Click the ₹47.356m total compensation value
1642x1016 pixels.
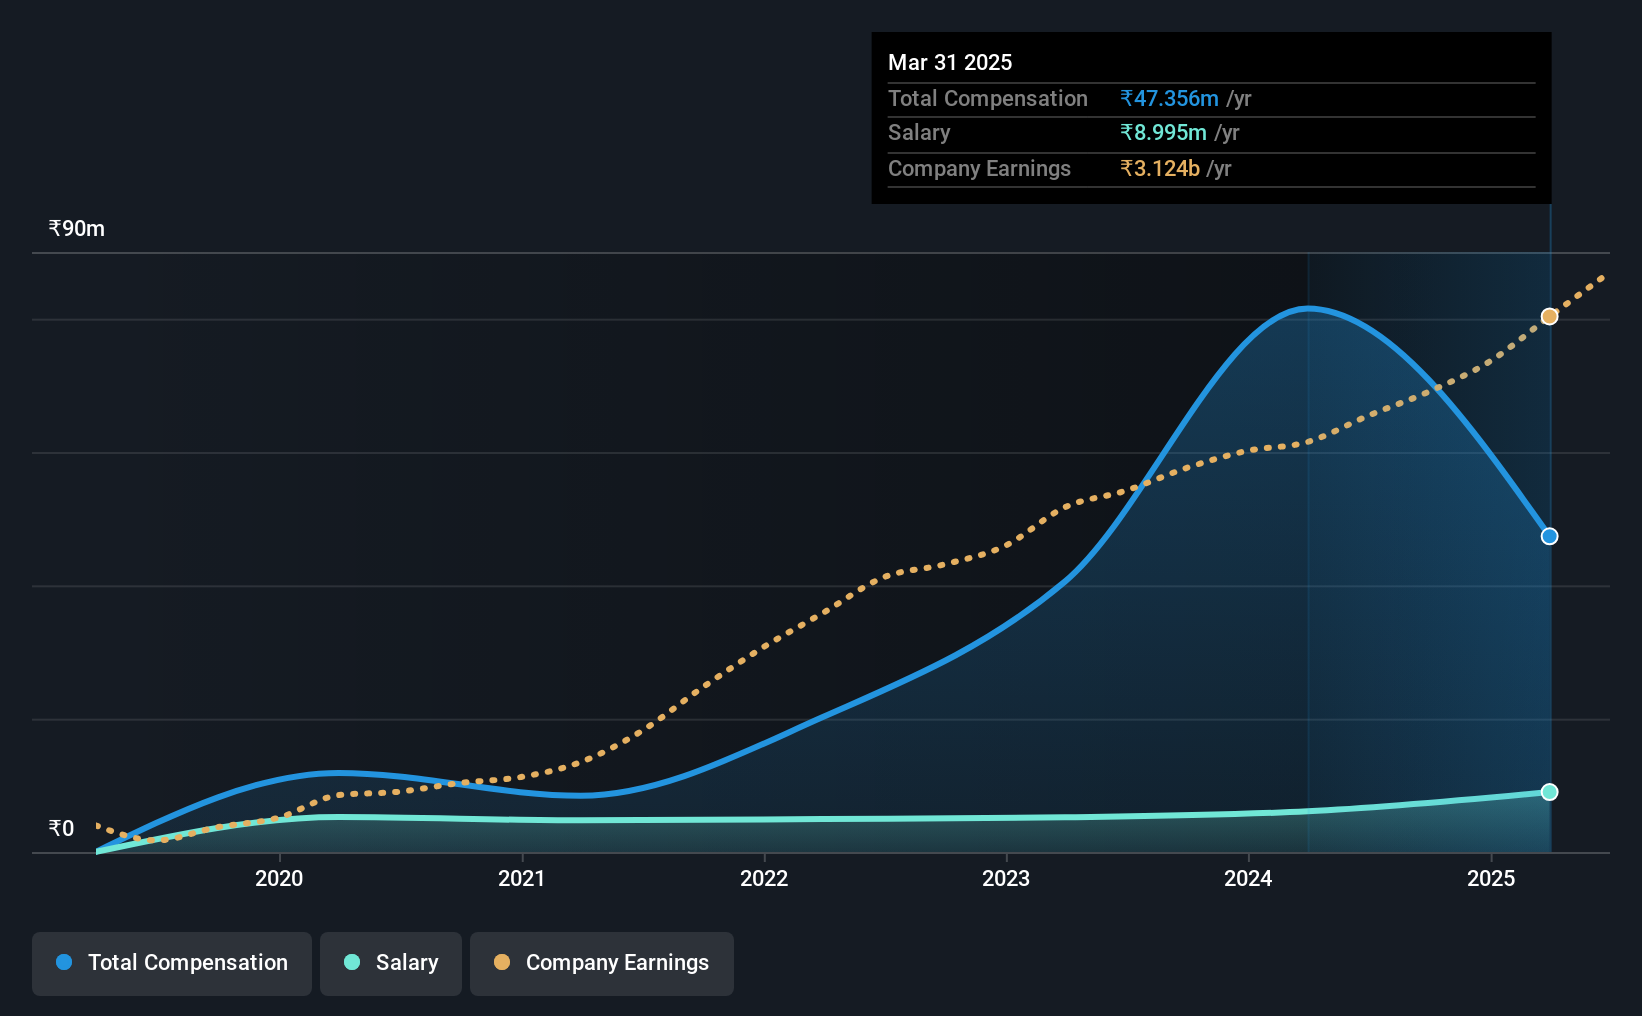pyautogui.click(x=1169, y=98)
